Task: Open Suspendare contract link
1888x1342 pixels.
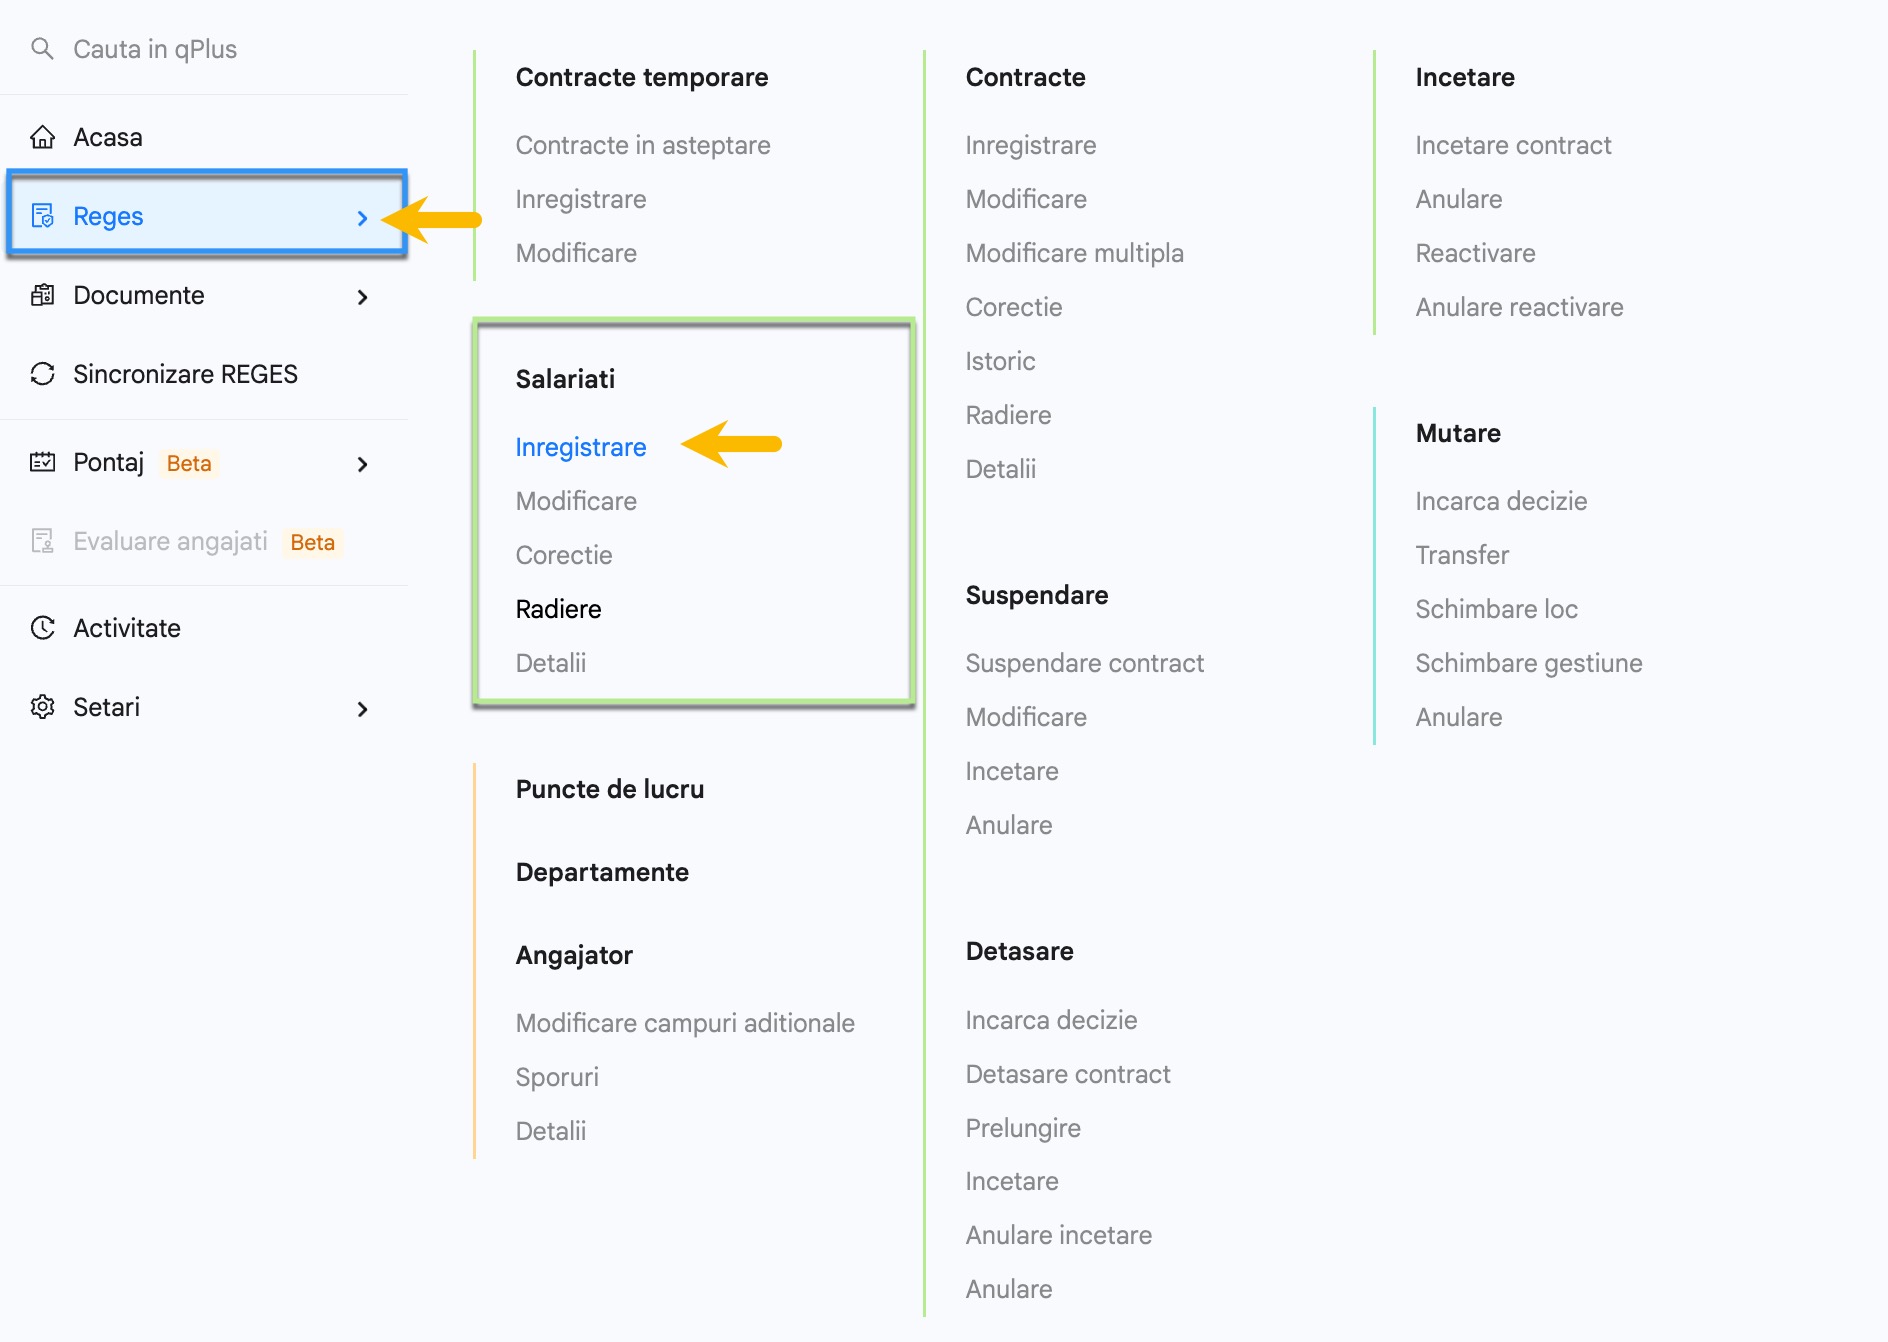Action: [x=1084, y=663]
